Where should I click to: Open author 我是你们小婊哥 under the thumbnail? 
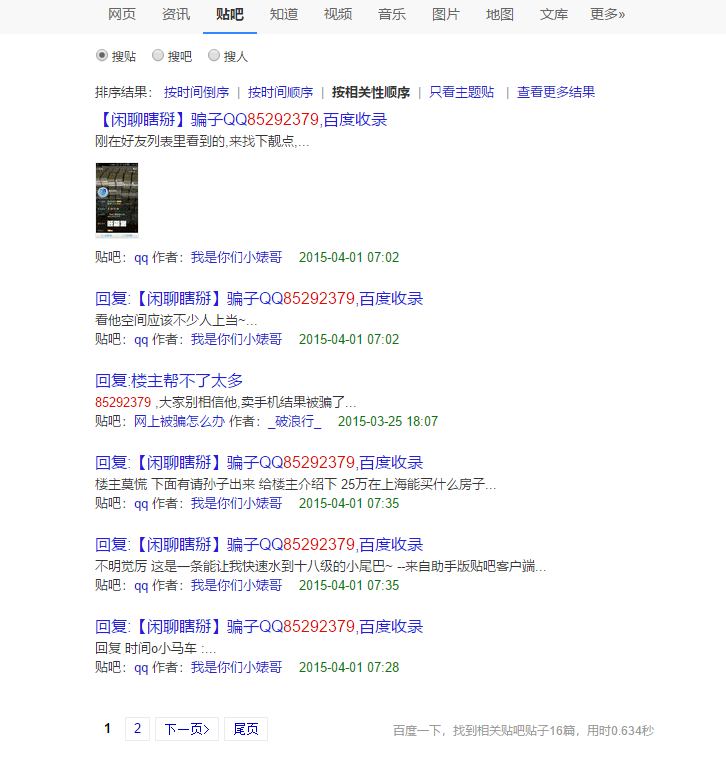click(x=237, y=257)
